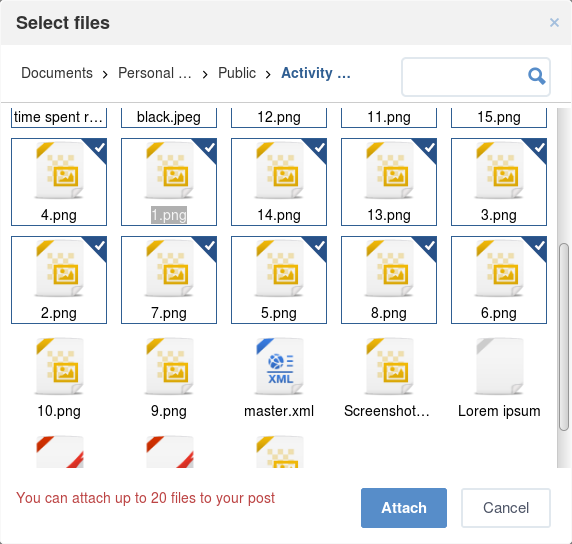
Task: Click the chevron after Personal breadcrumb
Action: click(x=205, y=74)
